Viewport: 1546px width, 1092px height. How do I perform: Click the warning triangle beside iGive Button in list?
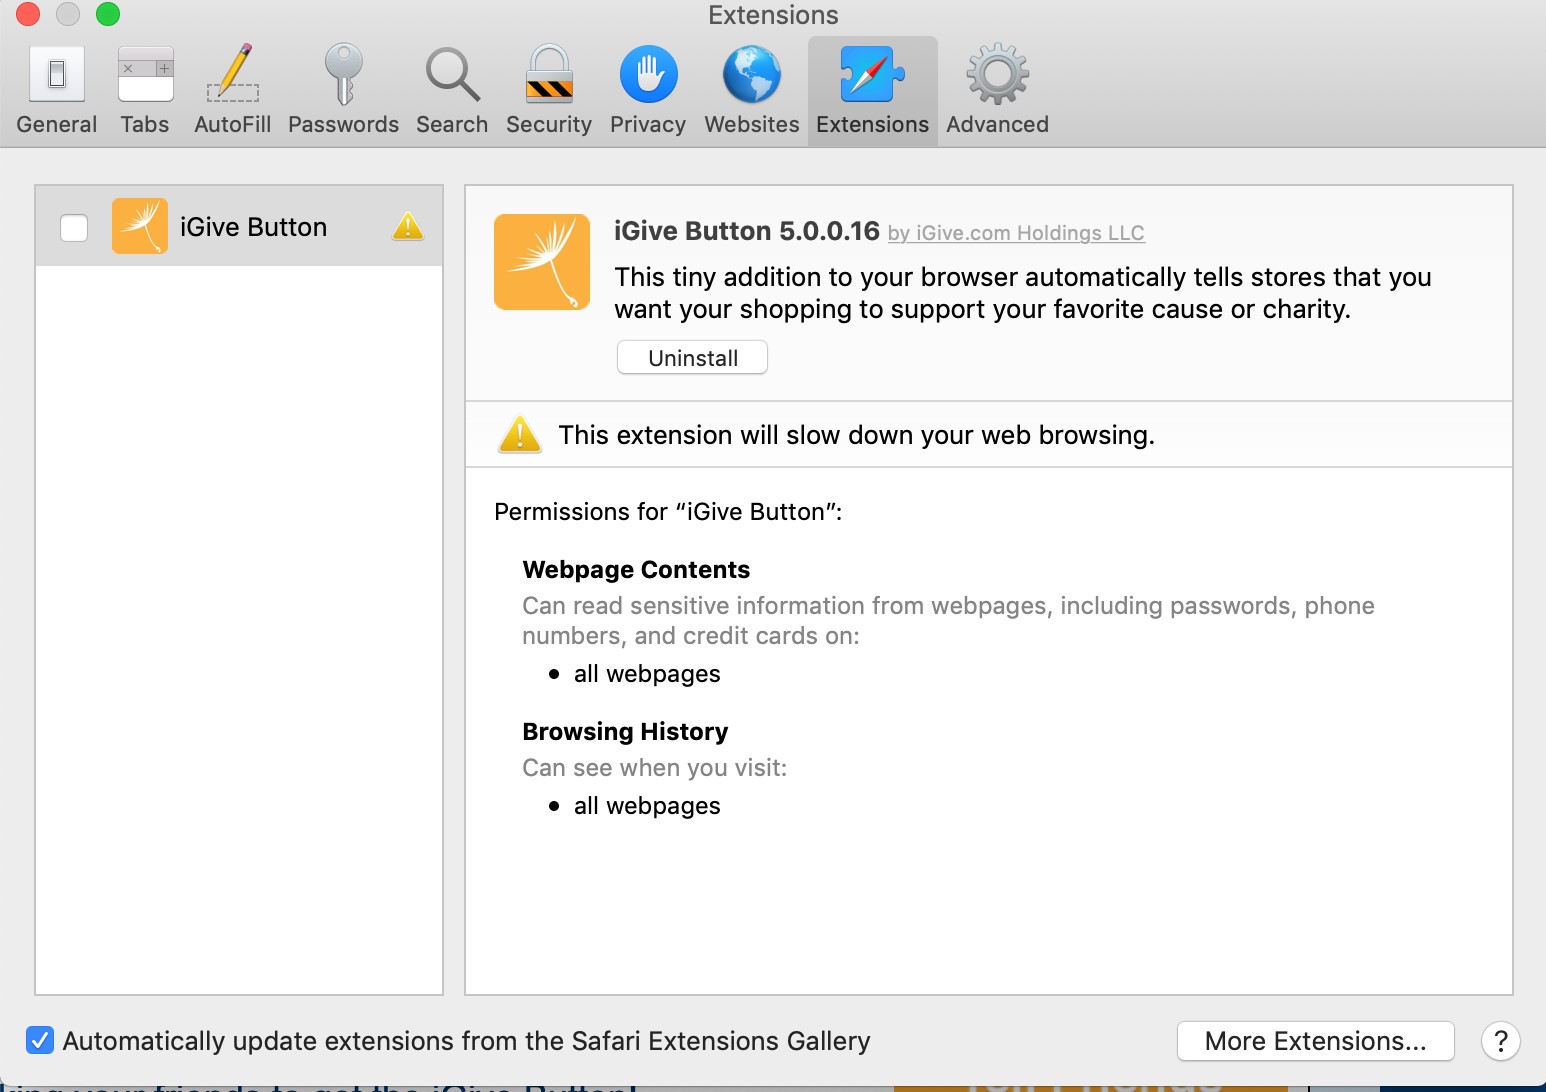pos(408,226)
